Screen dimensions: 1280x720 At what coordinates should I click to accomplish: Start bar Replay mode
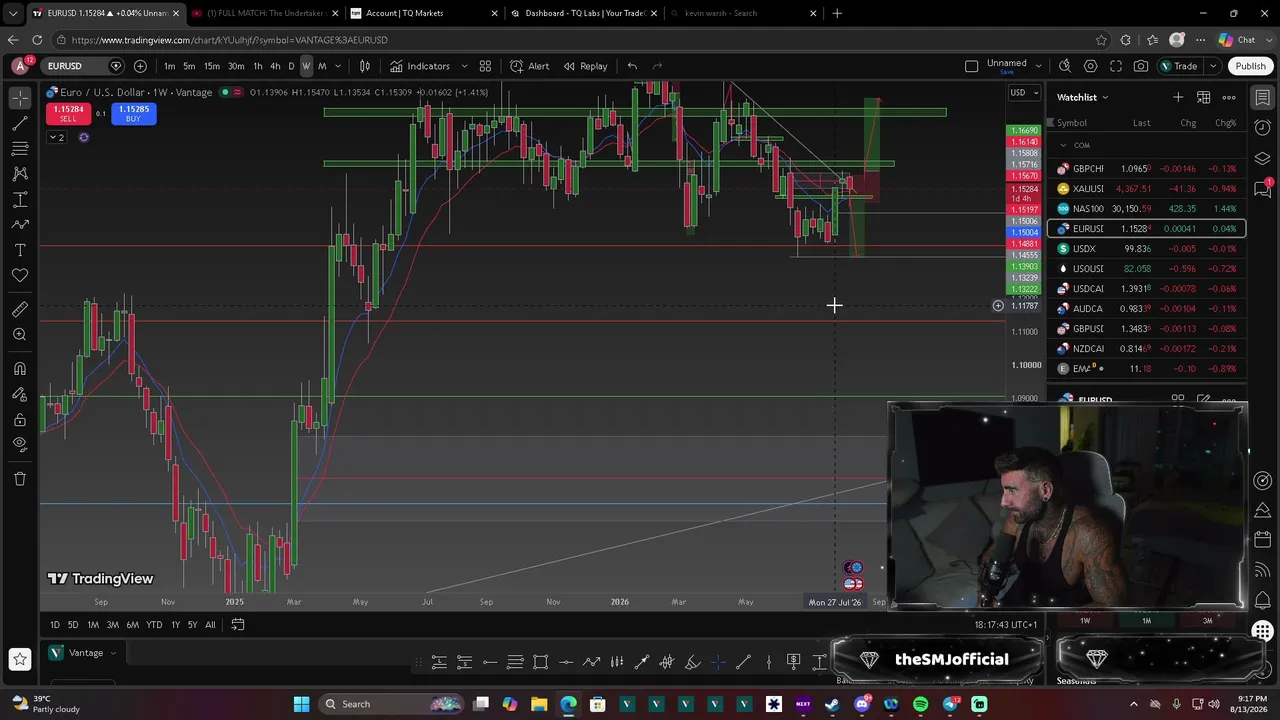click(x=585, y=66)
